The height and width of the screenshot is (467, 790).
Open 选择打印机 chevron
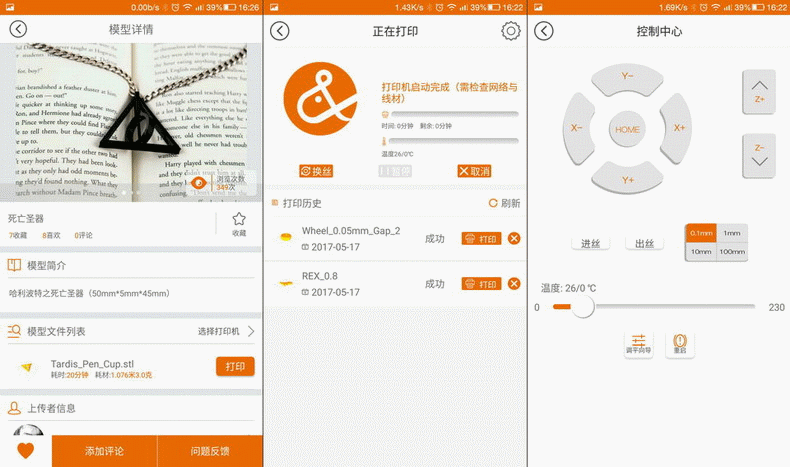251,331
